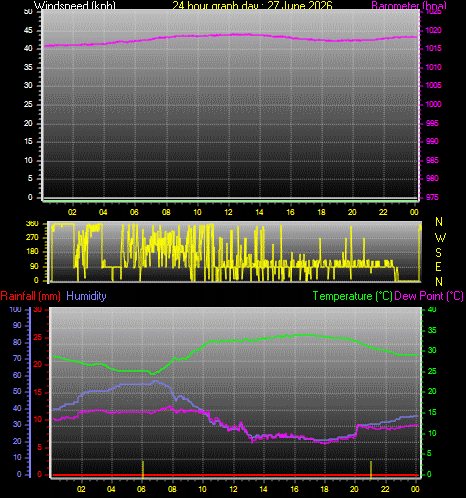Click 22 on the humidity chart time axis
Viewport: 466px width, 498px height.
pyautogui.click(x=385, y=489)
